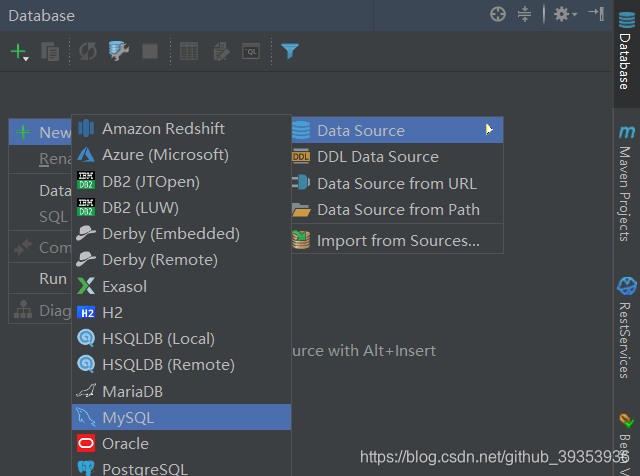Image resolution: width=640 pixels, height=476 pixels.
Task: Select Azure (Microsoft) from the list
Action: point(181,155)
